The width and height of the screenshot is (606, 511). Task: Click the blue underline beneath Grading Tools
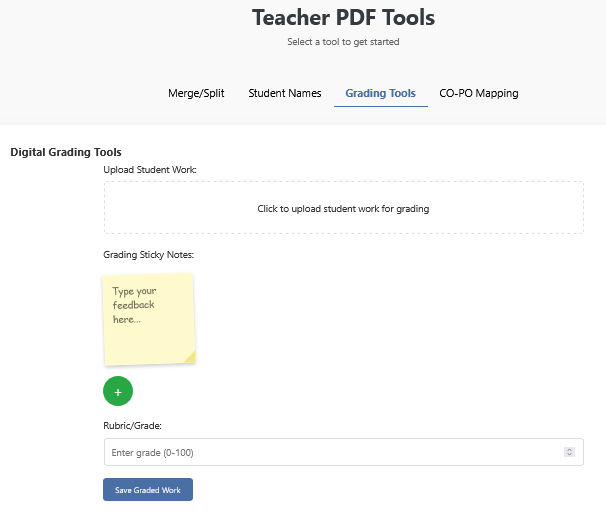click(x=380, y=106)
